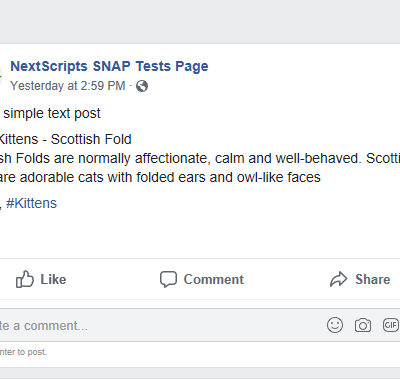
Task: Click the Share text label
Action: tap(373, 279)
